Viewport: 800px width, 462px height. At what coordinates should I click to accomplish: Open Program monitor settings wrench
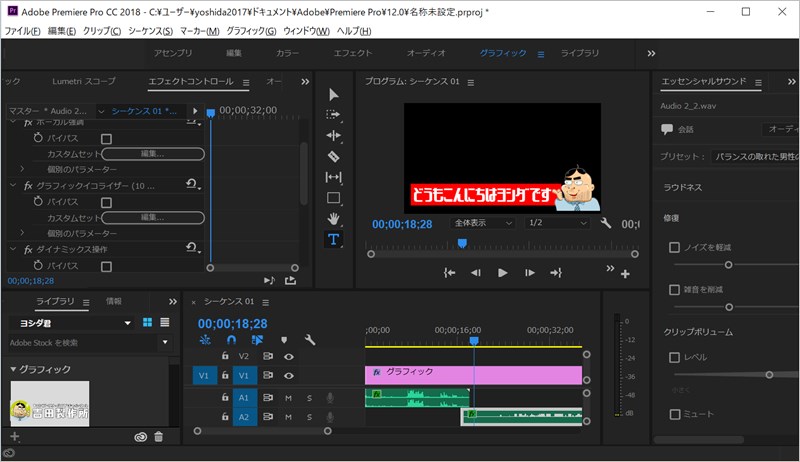pyautogui.click(x=606, y=223)
